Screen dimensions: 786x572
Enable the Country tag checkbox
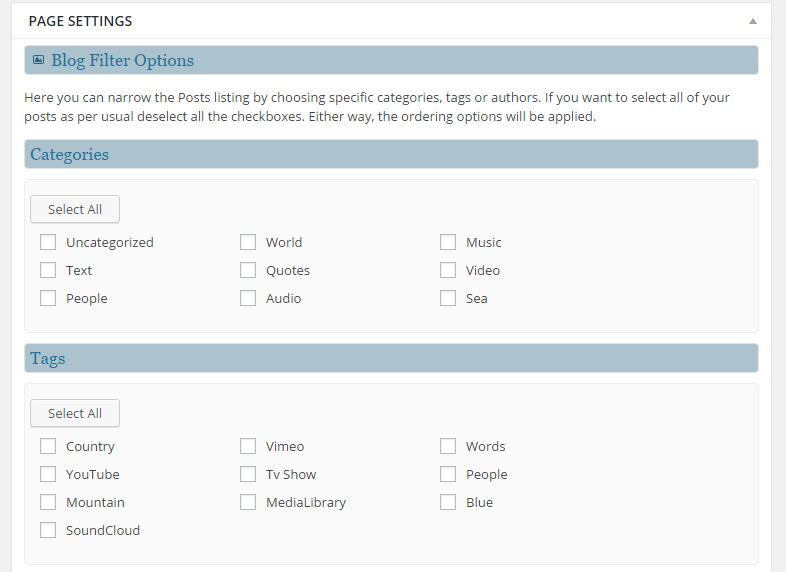[x=48, y=446]
